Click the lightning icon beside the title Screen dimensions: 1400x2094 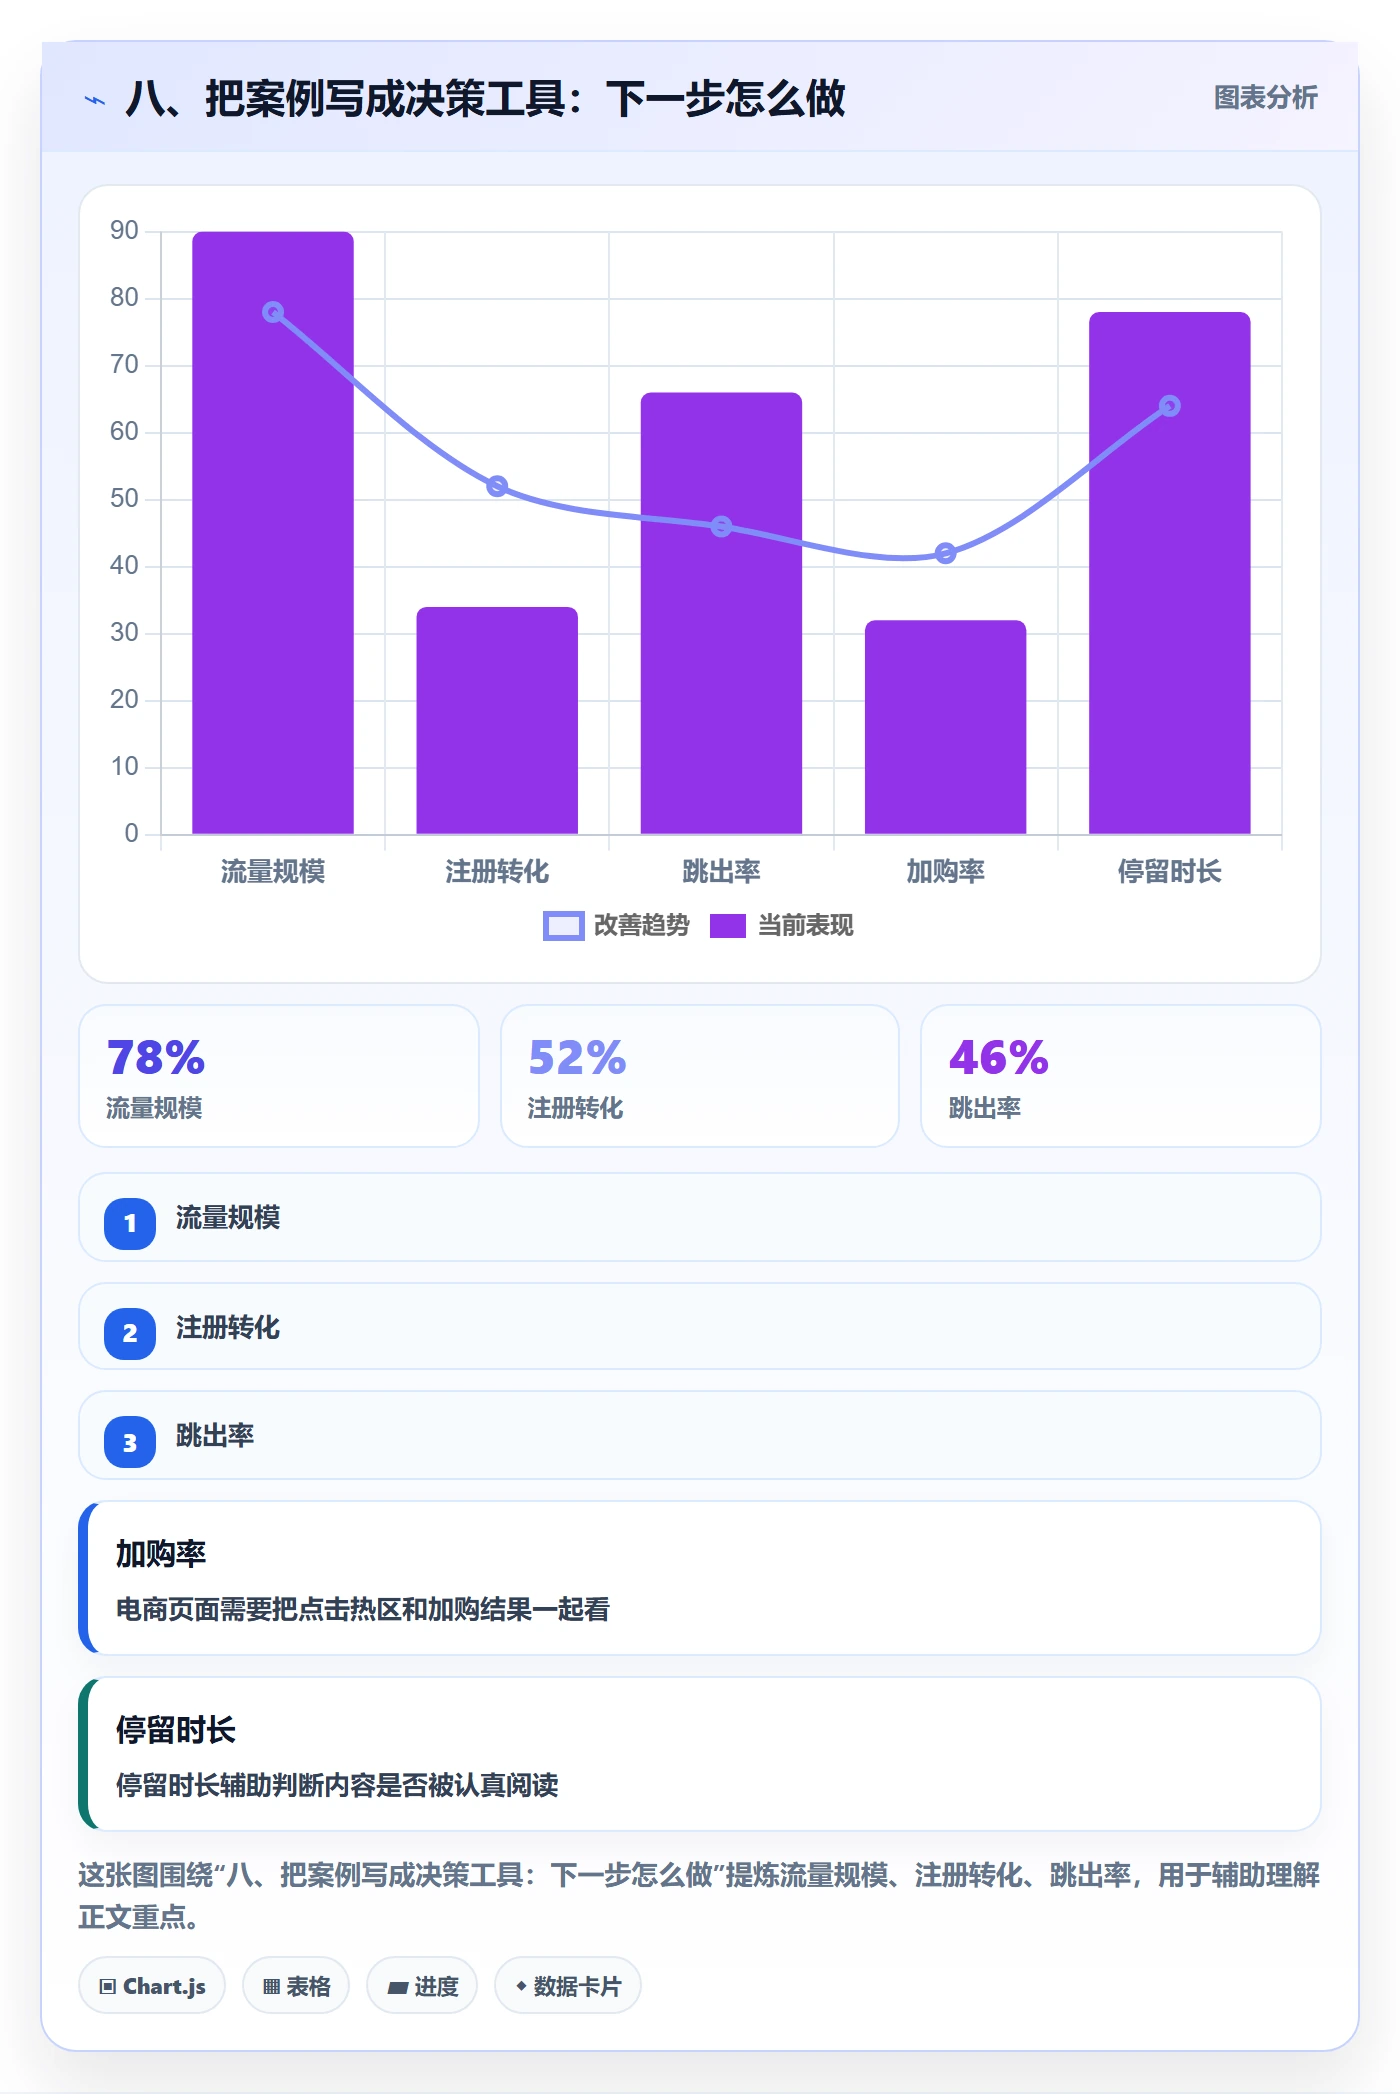click(x=95, y=100)
